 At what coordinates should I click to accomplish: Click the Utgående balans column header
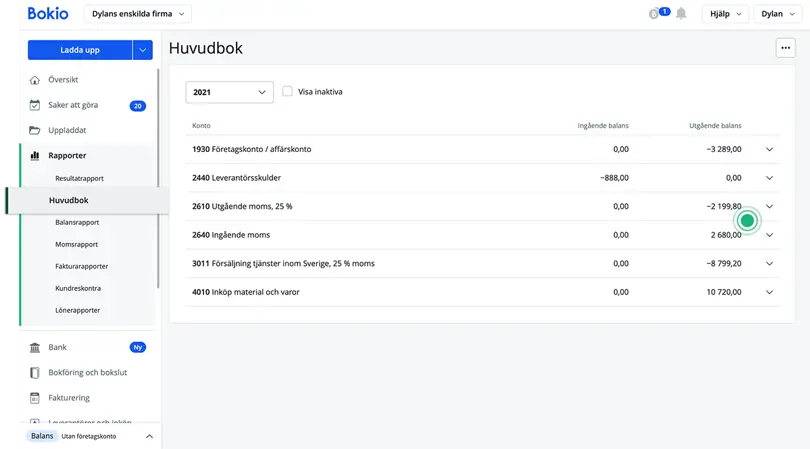(x=715, y=126)
